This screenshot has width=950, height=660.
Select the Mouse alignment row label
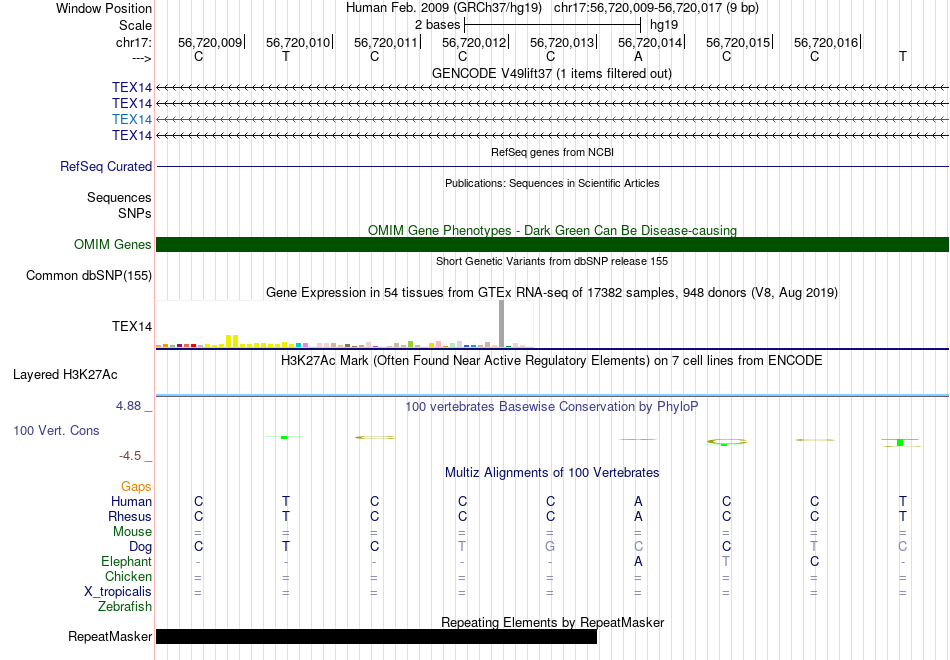(132, 532)
